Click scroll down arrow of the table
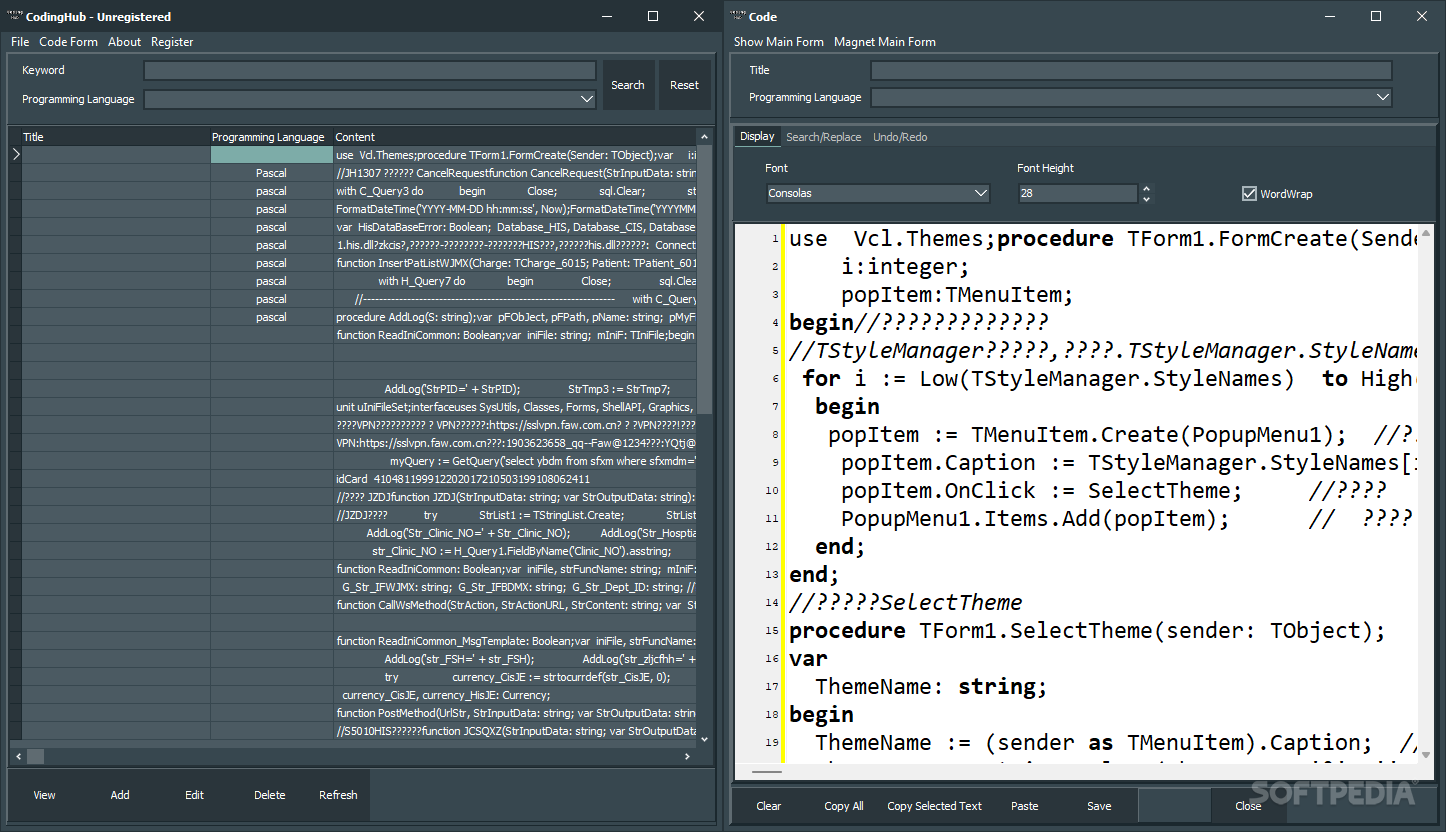Screen dimensions: 1446x832 click(x=704, y=739)
